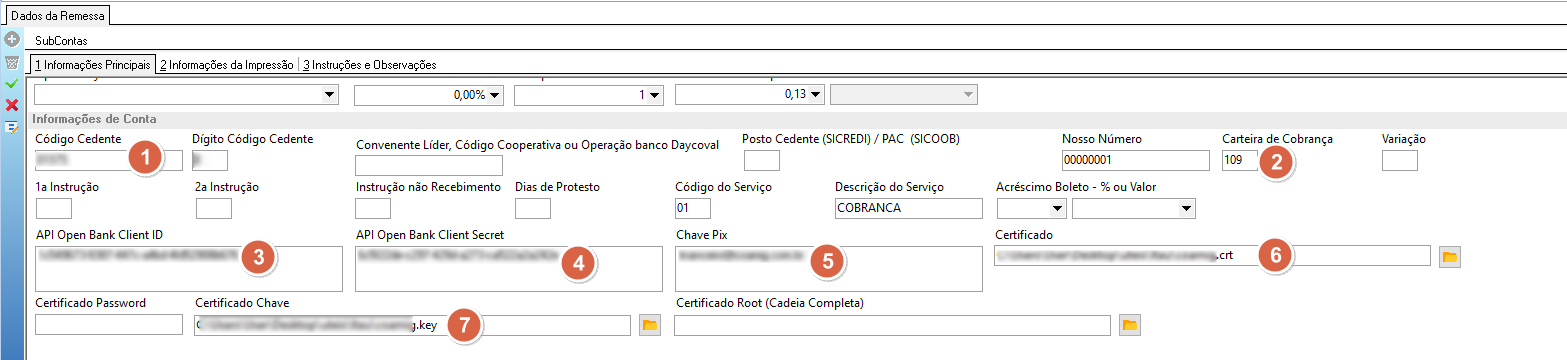Click API Open Bank Client Secret box

(x=509, y=269)
